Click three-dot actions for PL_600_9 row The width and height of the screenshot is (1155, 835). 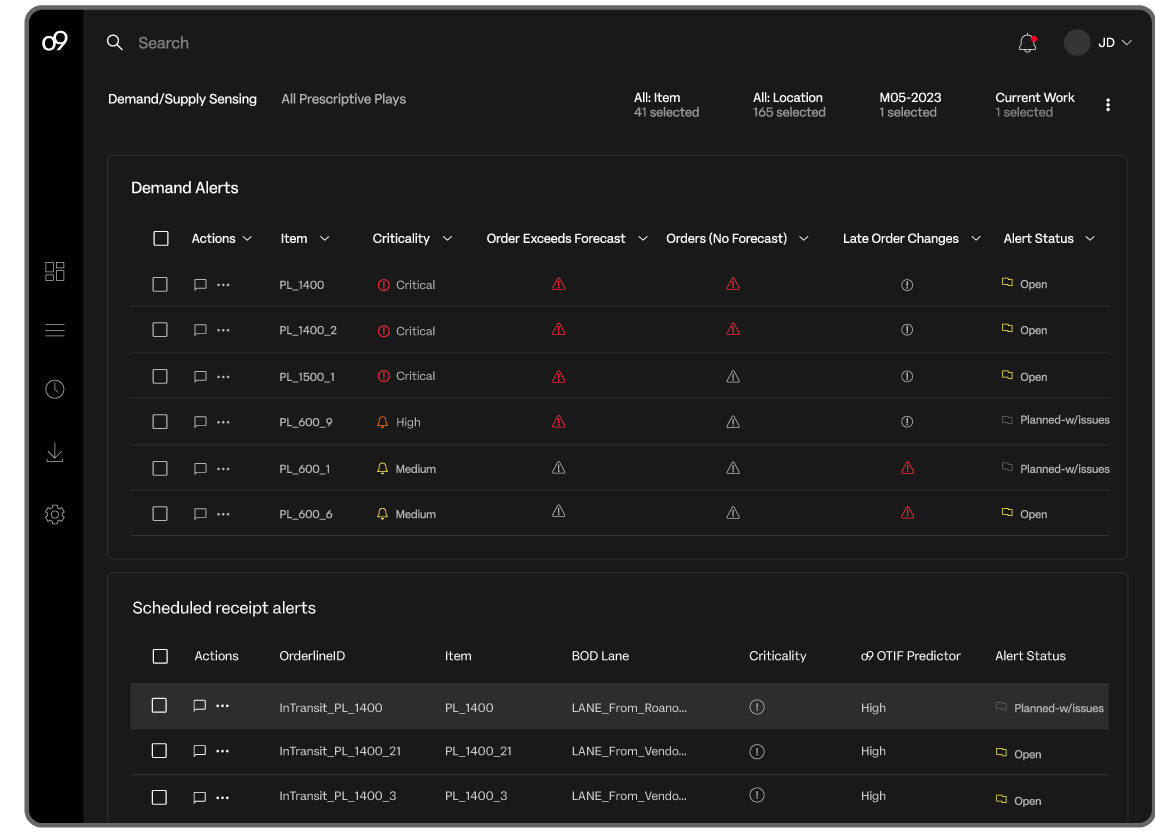tap(223, 422)
